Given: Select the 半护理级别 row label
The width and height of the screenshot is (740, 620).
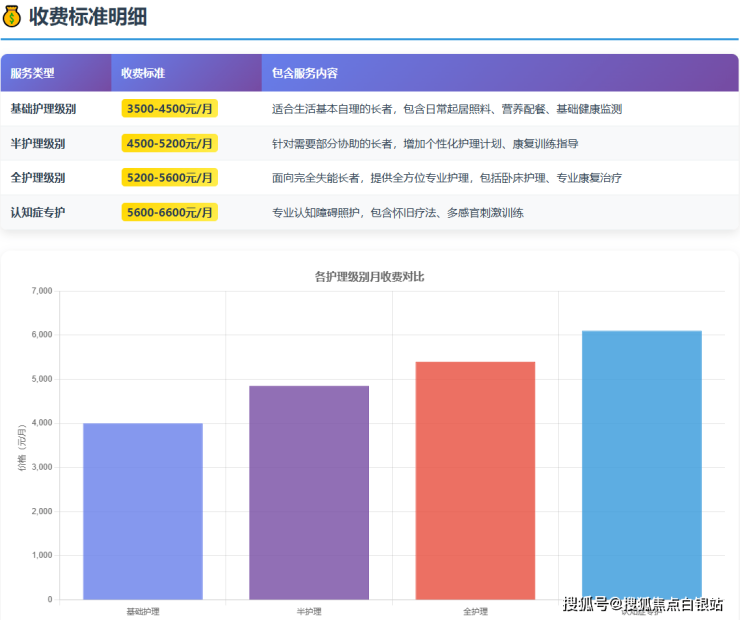Looking at the screenshot, I should coord(37,144).
